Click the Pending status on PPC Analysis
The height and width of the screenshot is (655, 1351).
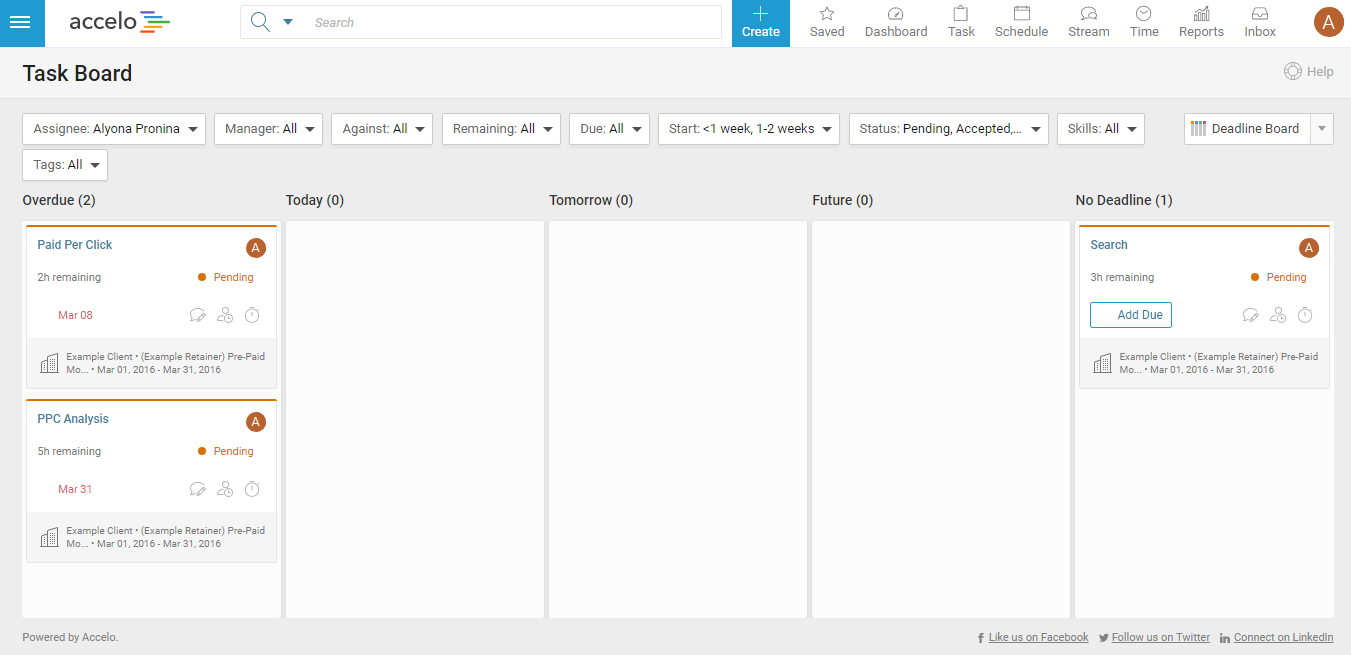click(226, 452)
